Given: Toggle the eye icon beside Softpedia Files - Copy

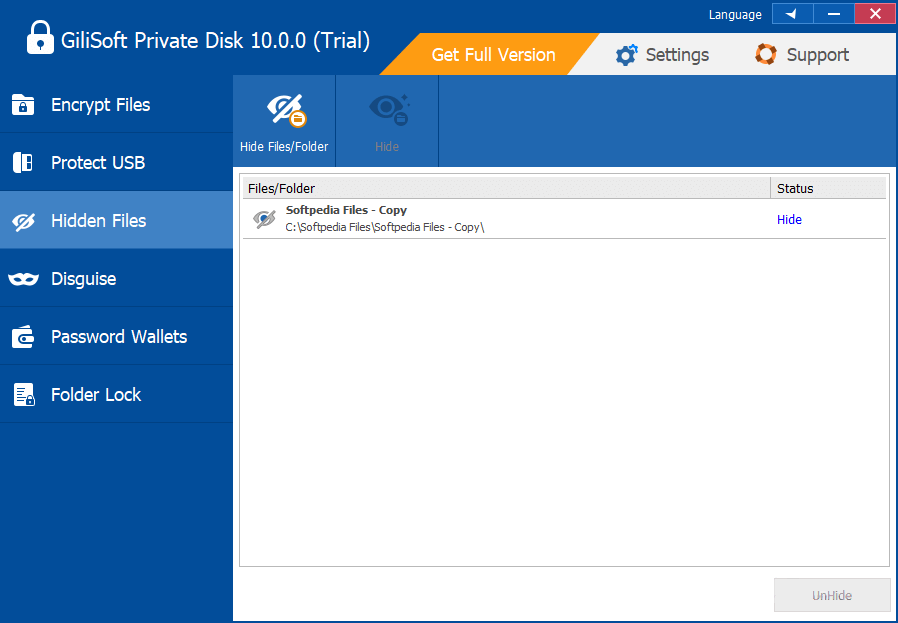Looking at the screenshot, I should coord(264,219).
